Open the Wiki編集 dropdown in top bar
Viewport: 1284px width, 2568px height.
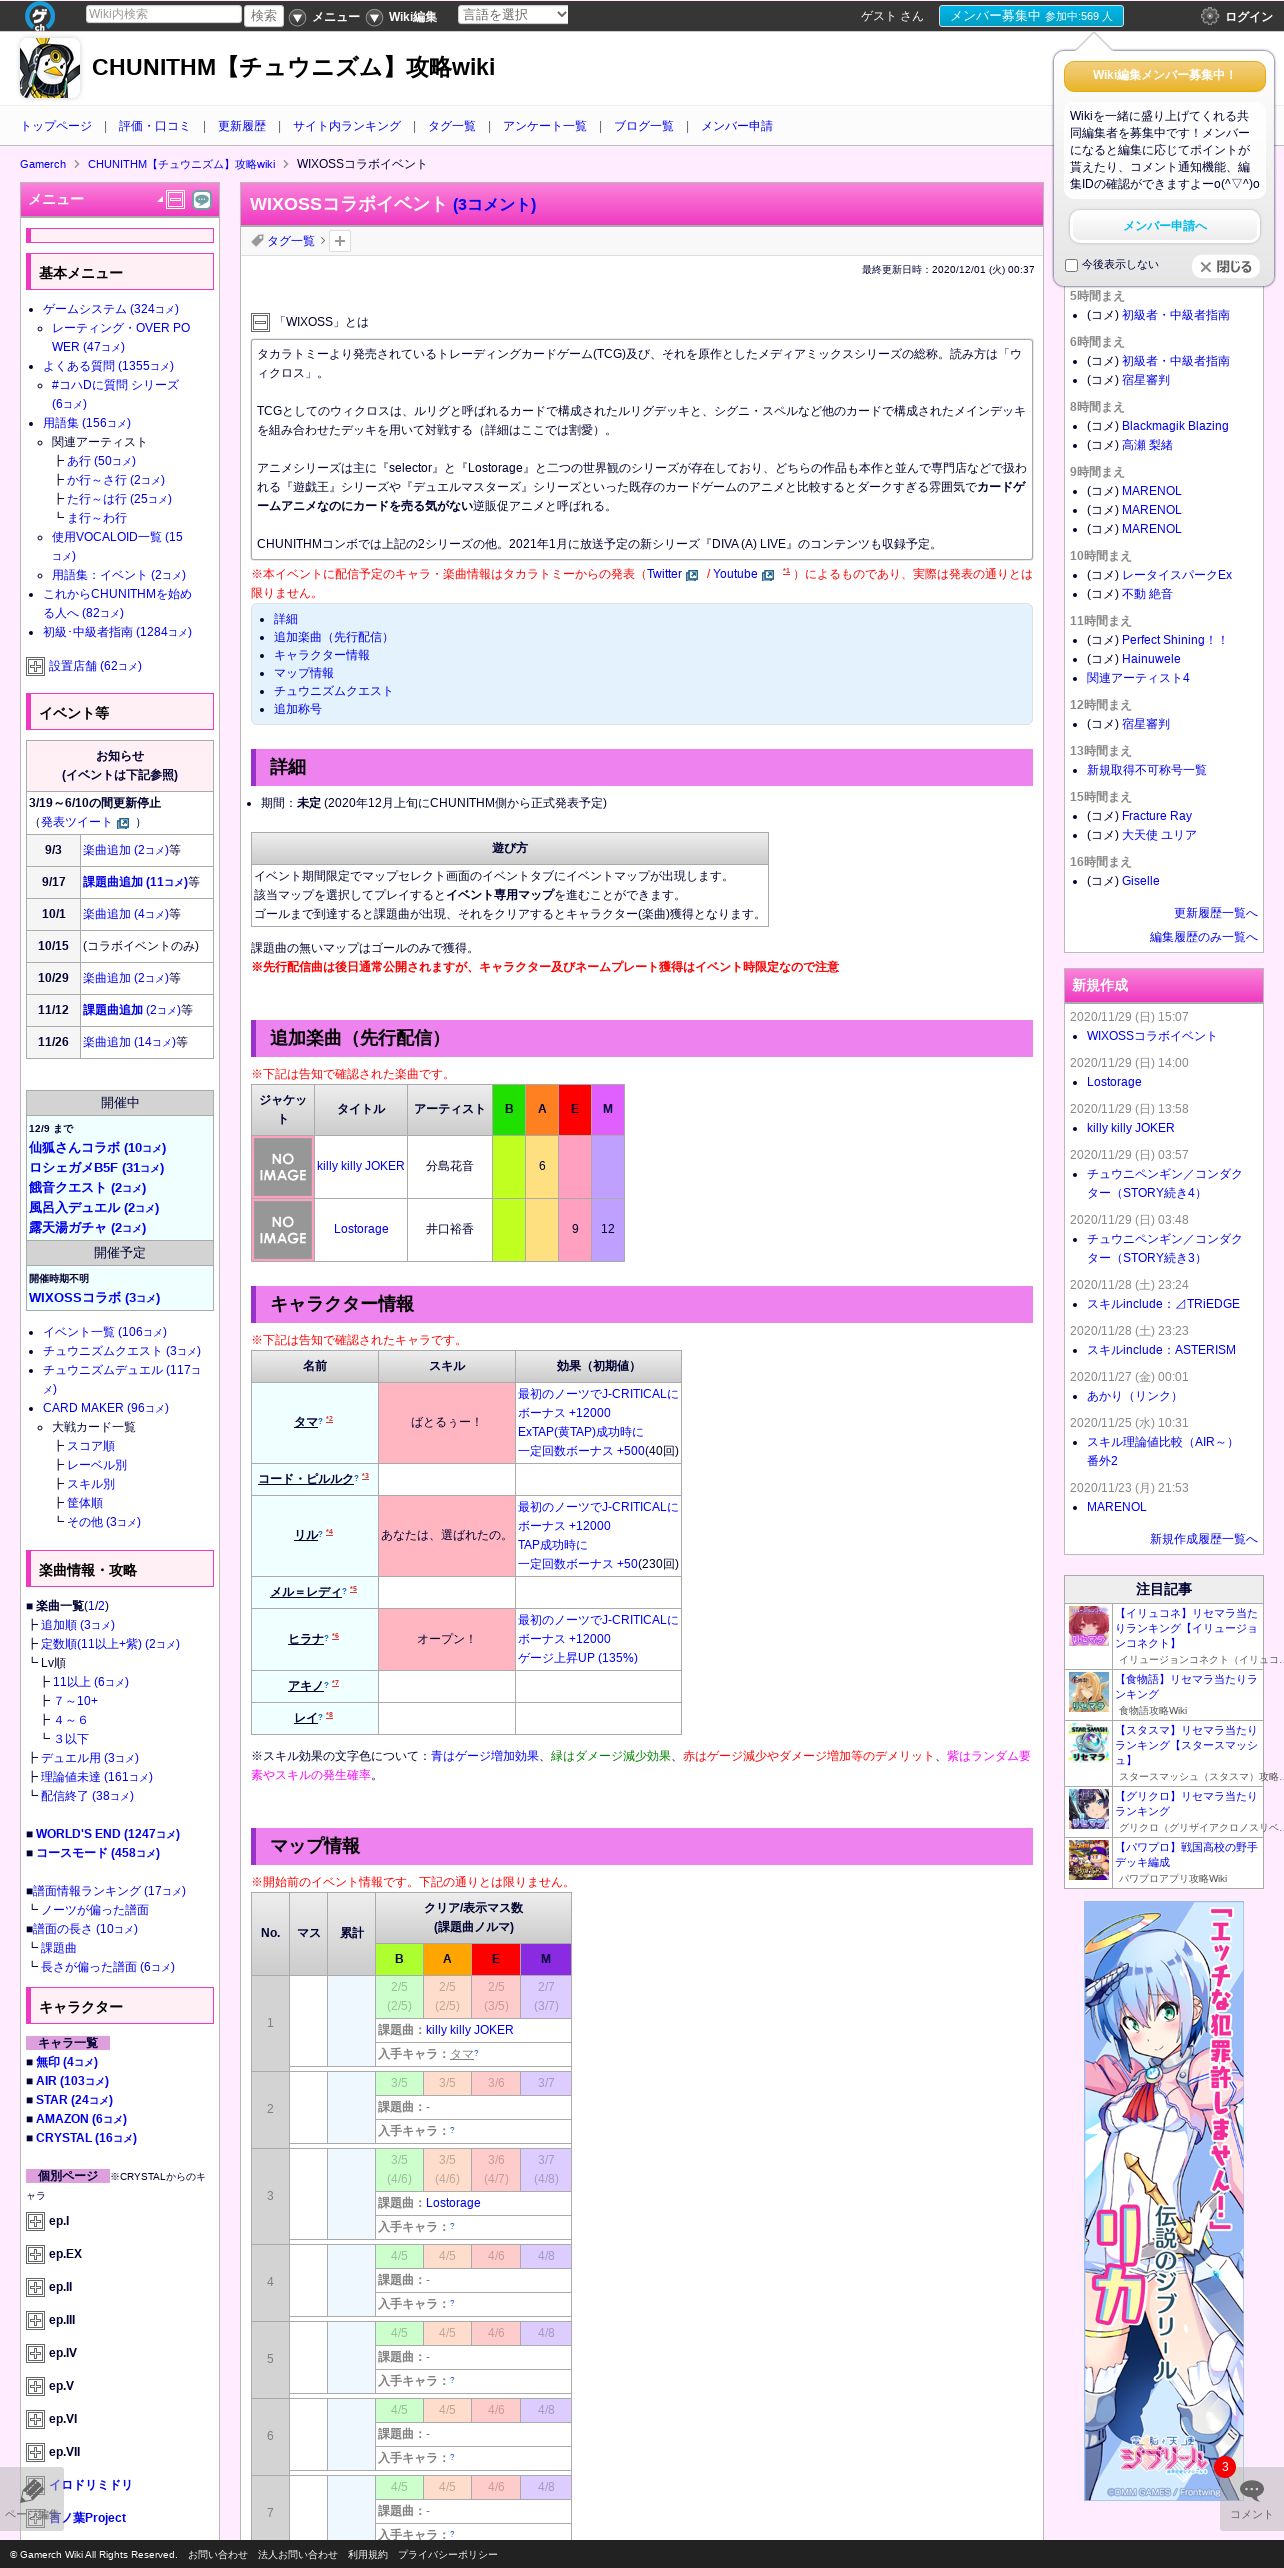tap(402, 17)
